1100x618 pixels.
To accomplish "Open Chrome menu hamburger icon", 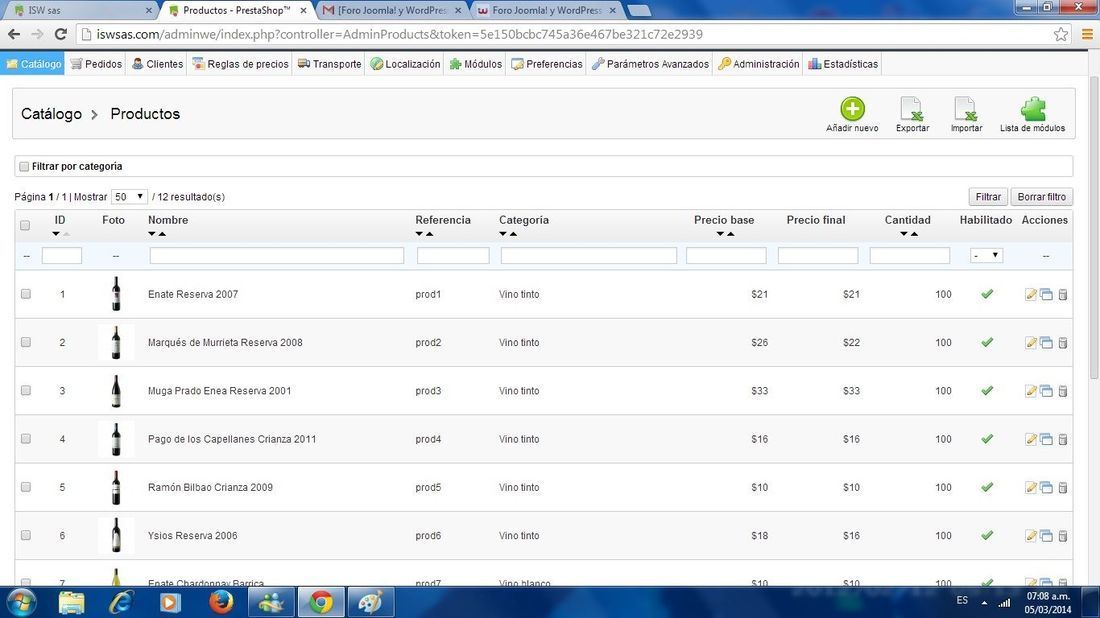I will click(x=1087, y=34).
